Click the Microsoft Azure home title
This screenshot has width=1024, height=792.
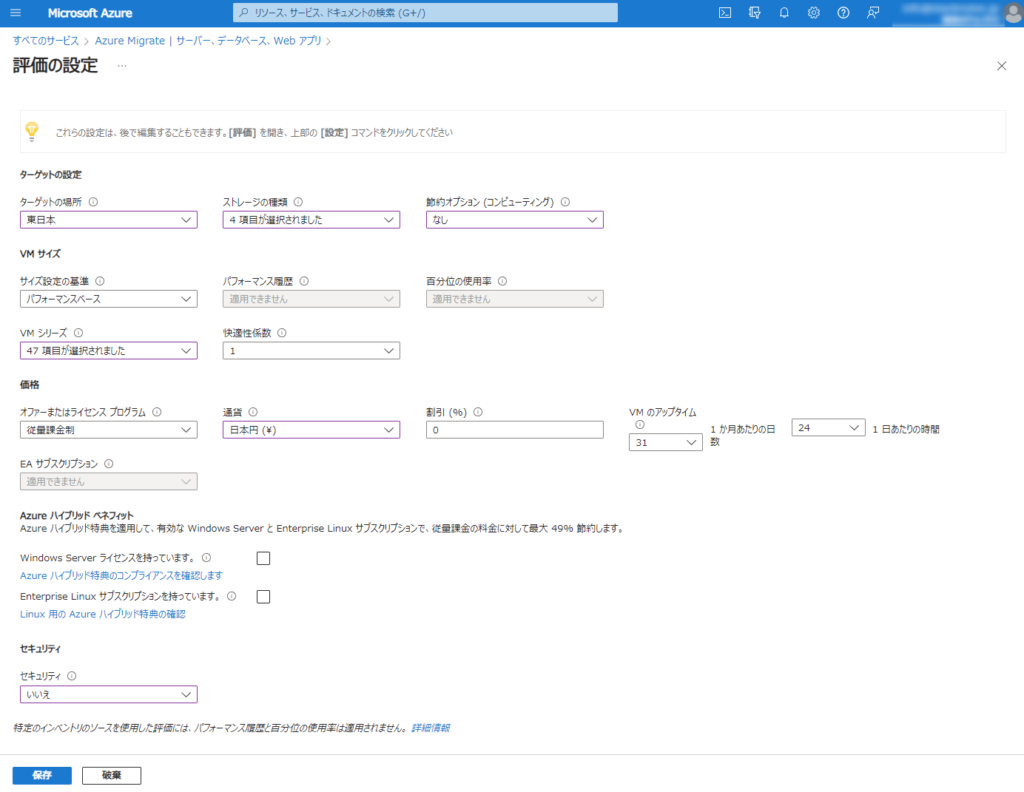pos(90,12)
